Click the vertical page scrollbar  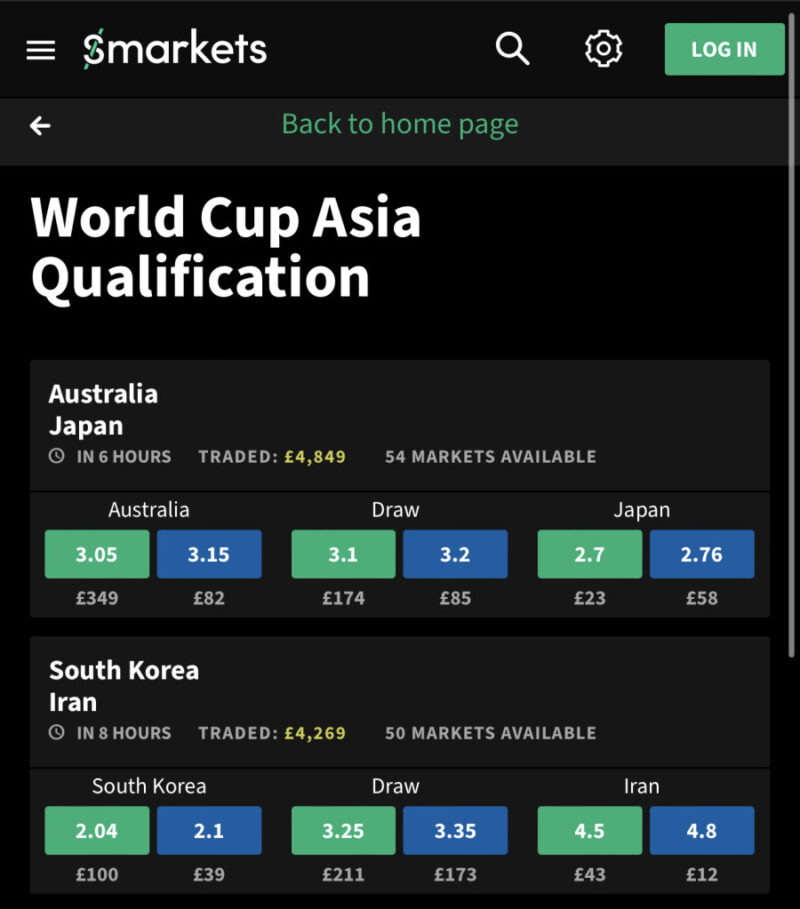click(793, 400)
